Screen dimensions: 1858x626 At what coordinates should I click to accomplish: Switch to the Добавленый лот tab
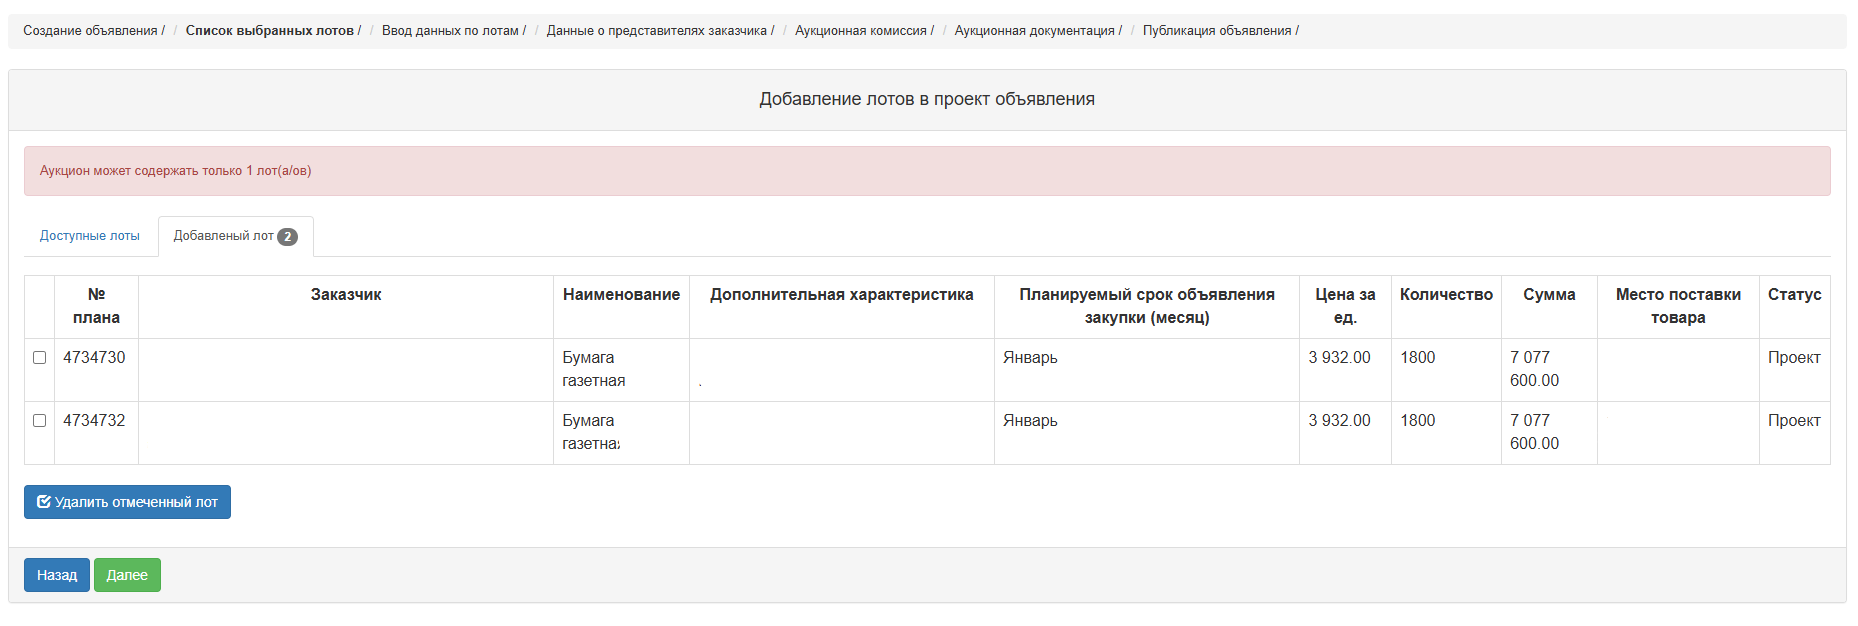pyautogui.click(x=223, y=236)
